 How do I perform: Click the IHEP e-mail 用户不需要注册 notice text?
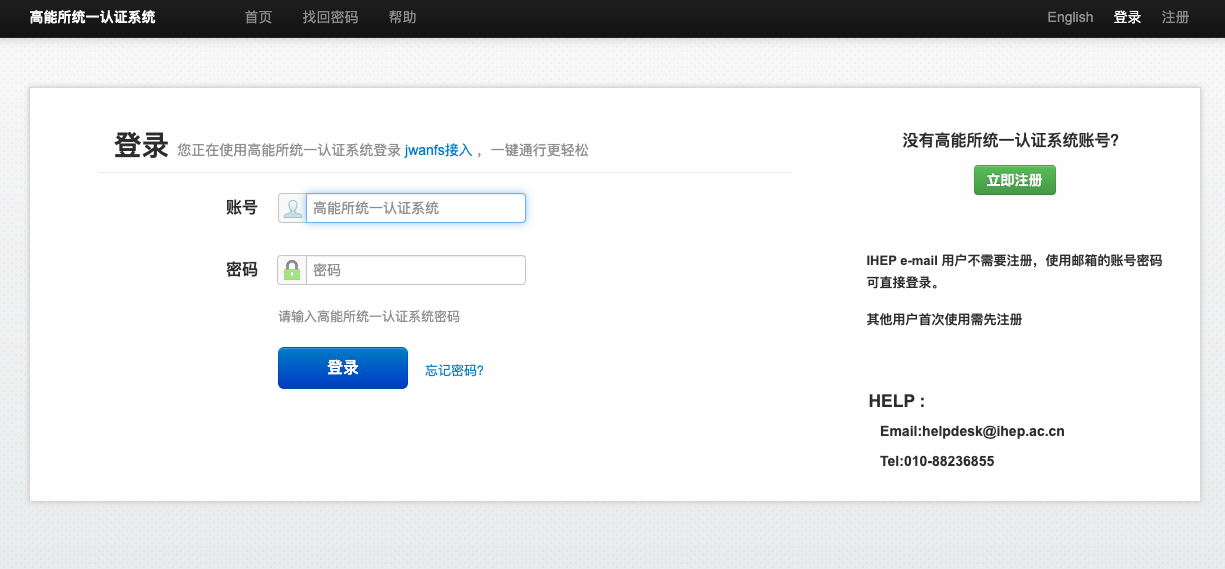1014,271
